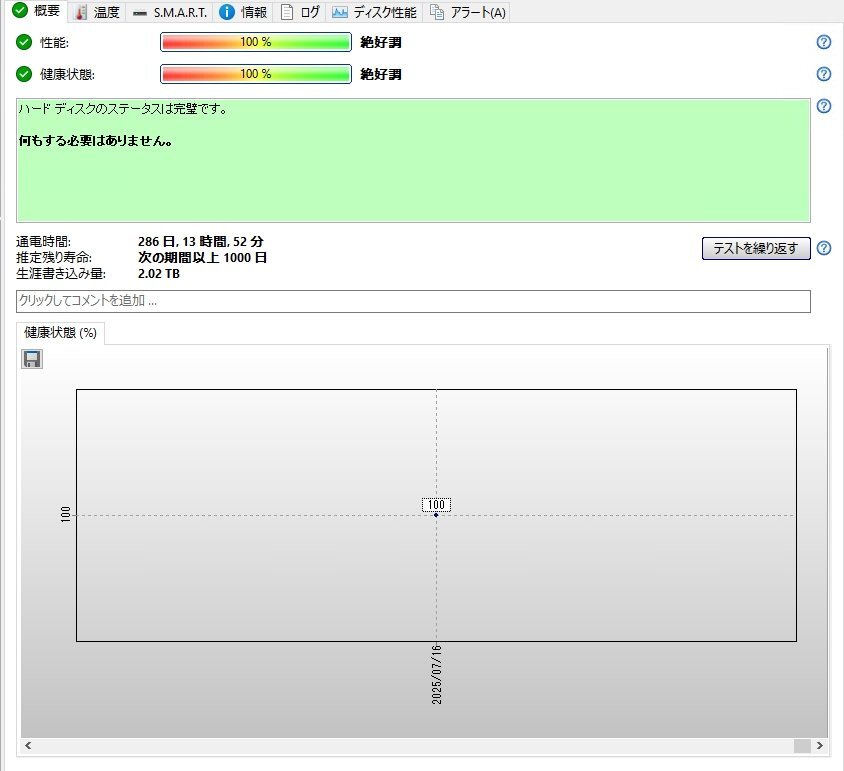Click the 2025/07/16 date label under chart
The height and width of the screenshot is (771, 844).
click(x=437, y=674)
